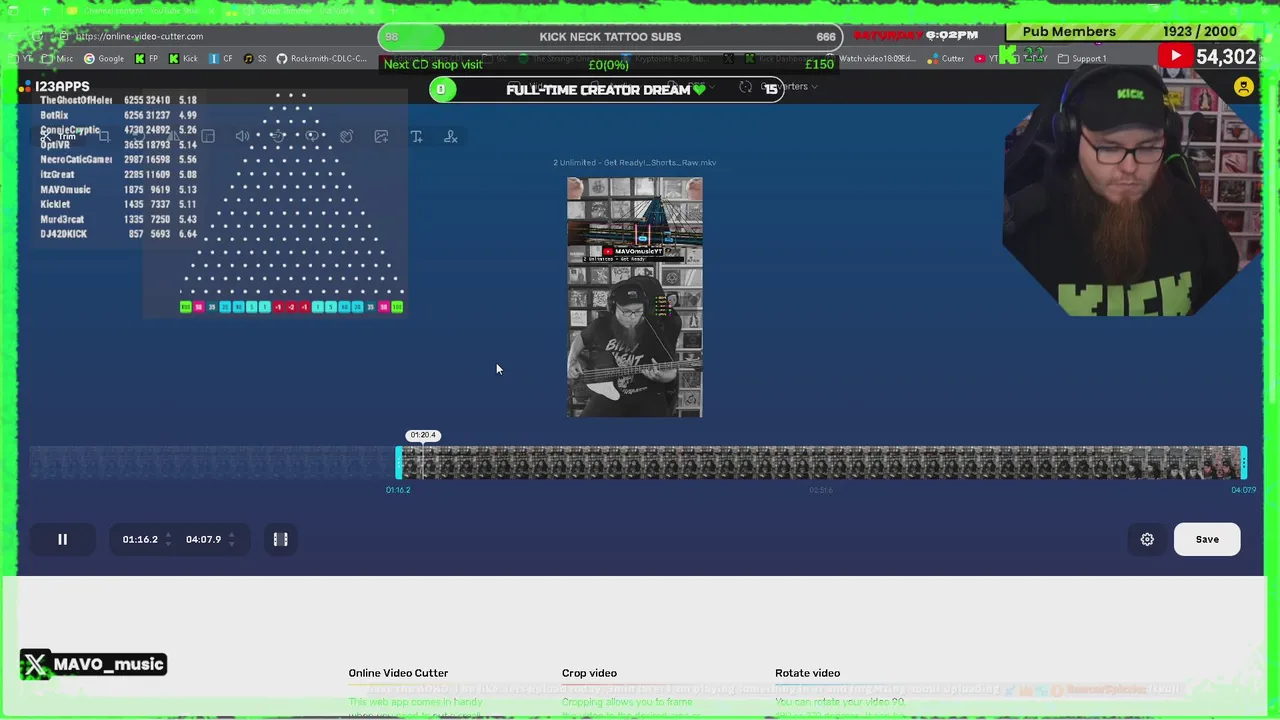Grab the left trim handle on timeline

click(399, 462)
